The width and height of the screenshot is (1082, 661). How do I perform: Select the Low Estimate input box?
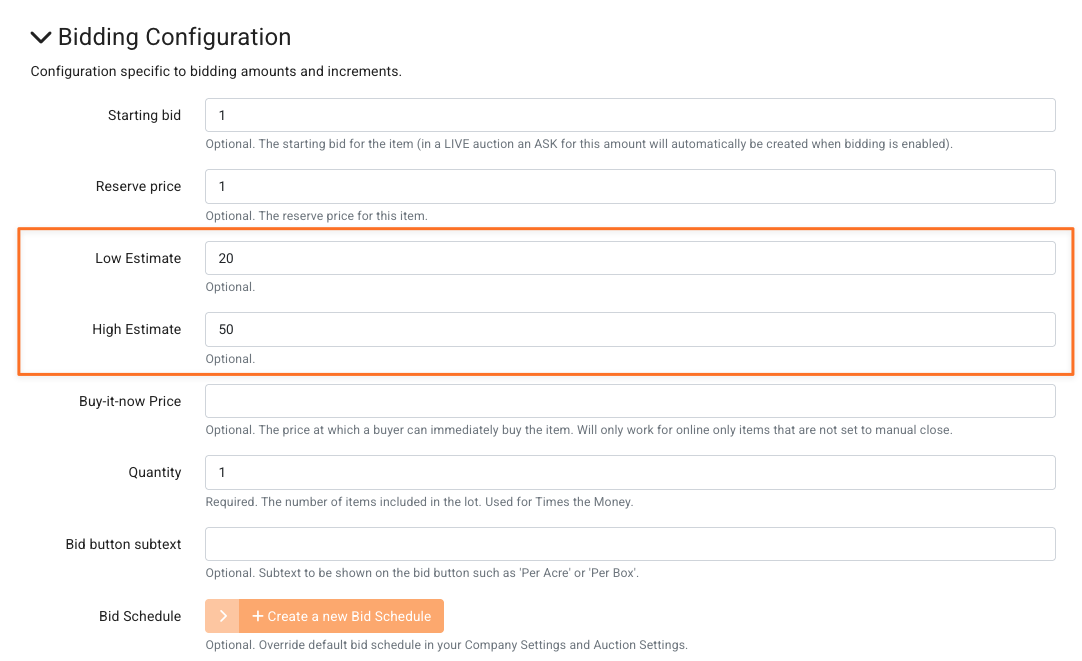630,258
